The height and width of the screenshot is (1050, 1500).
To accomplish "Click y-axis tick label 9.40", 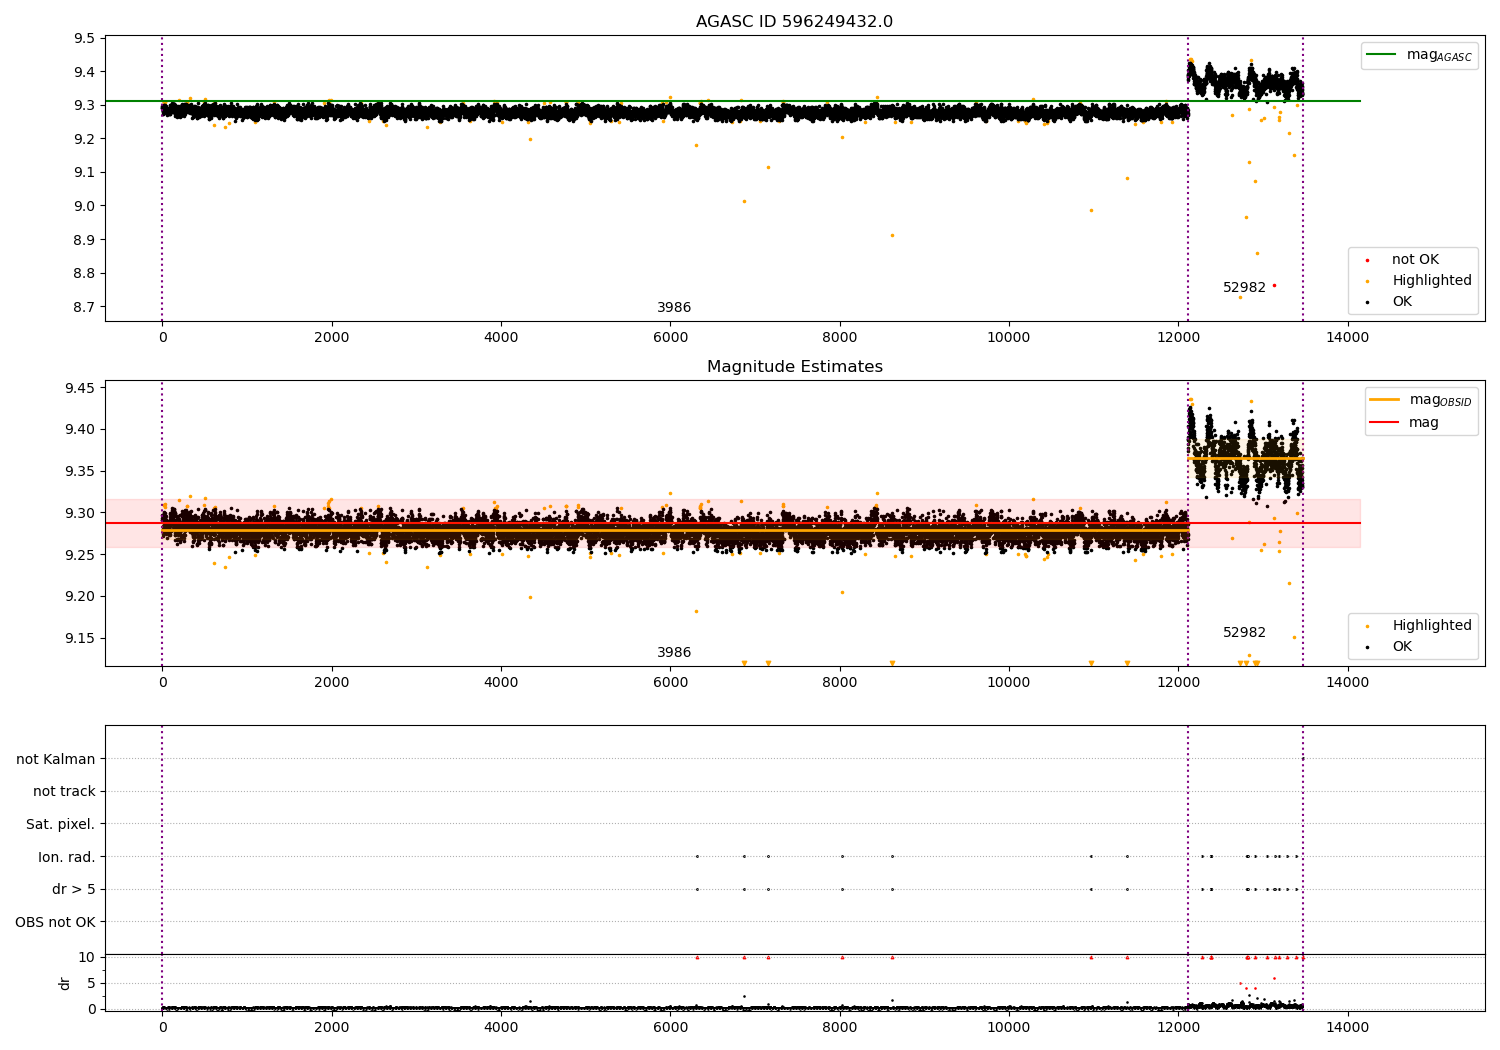I will pyautogui.click(x=80, y=430).
